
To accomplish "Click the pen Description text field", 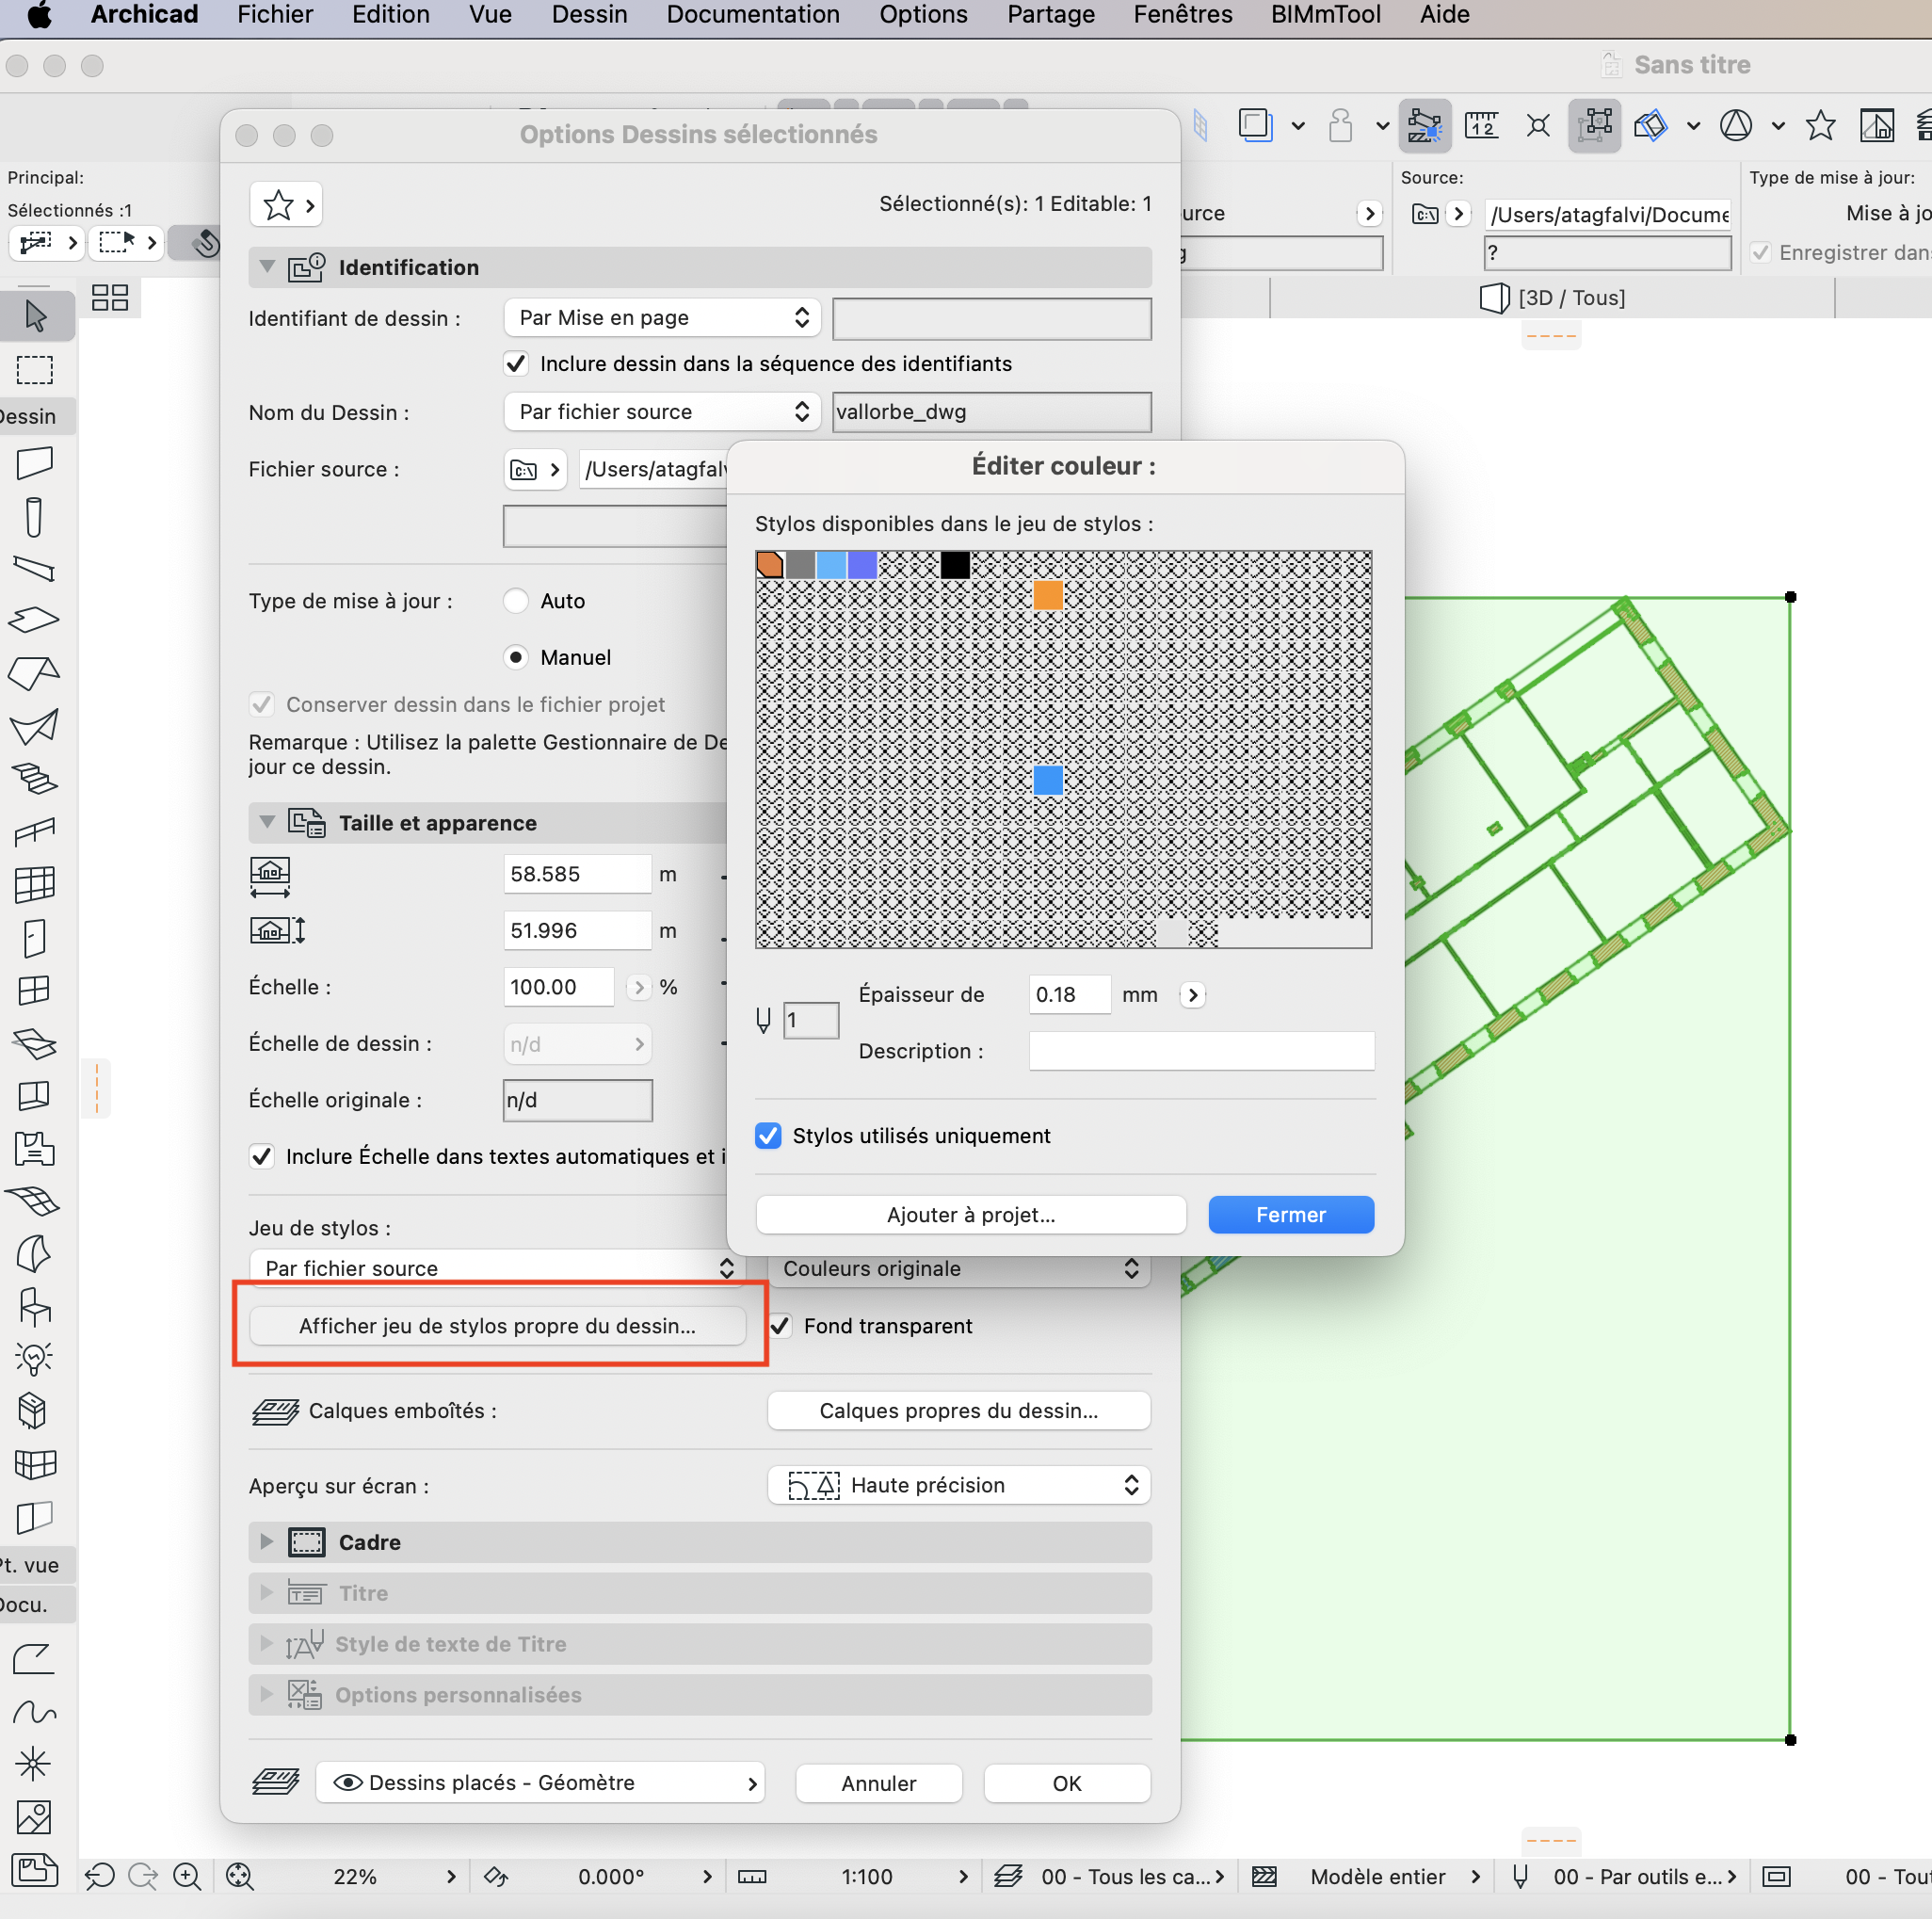I will 1201,1050.
